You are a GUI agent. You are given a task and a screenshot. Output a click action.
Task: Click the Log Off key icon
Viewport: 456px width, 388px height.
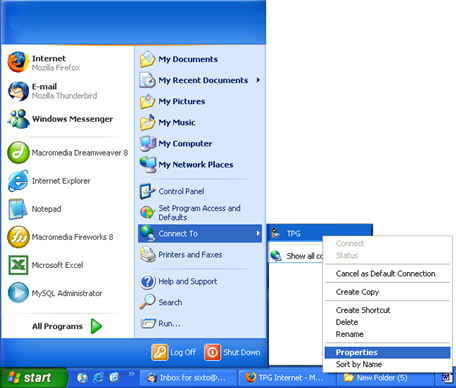coord(160,352)
